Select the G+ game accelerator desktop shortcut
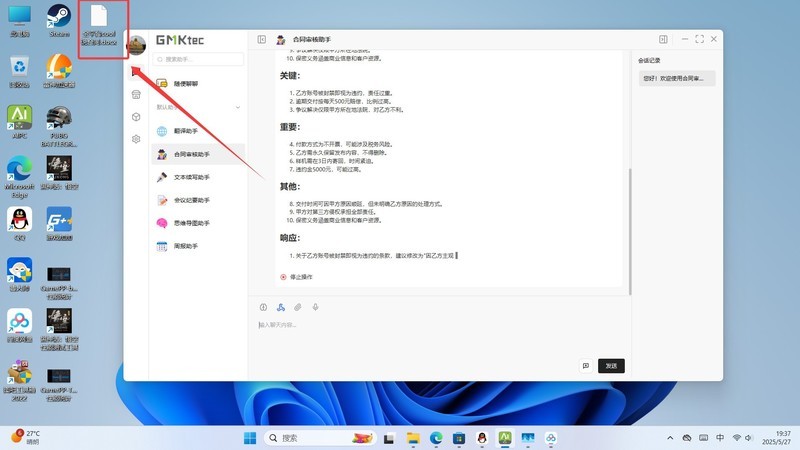This screenshot has width=800, height=450. point(59,223)
